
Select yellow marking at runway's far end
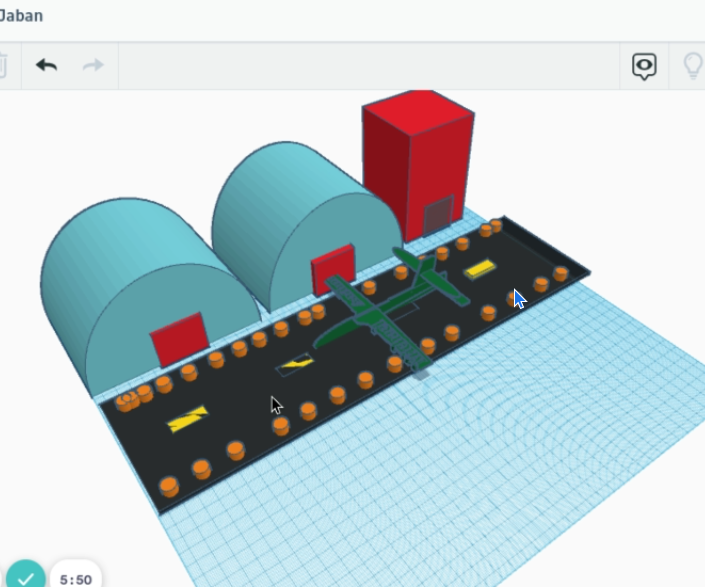tap(480, 267)
